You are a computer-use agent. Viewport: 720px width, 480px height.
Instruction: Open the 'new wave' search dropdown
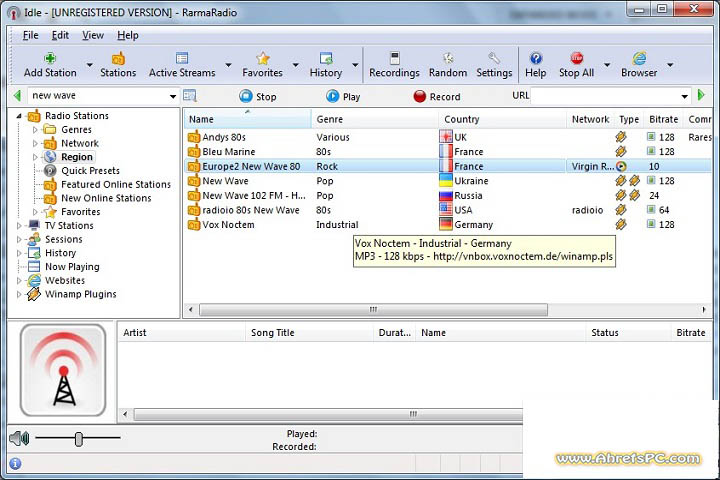tap(173, 96)
